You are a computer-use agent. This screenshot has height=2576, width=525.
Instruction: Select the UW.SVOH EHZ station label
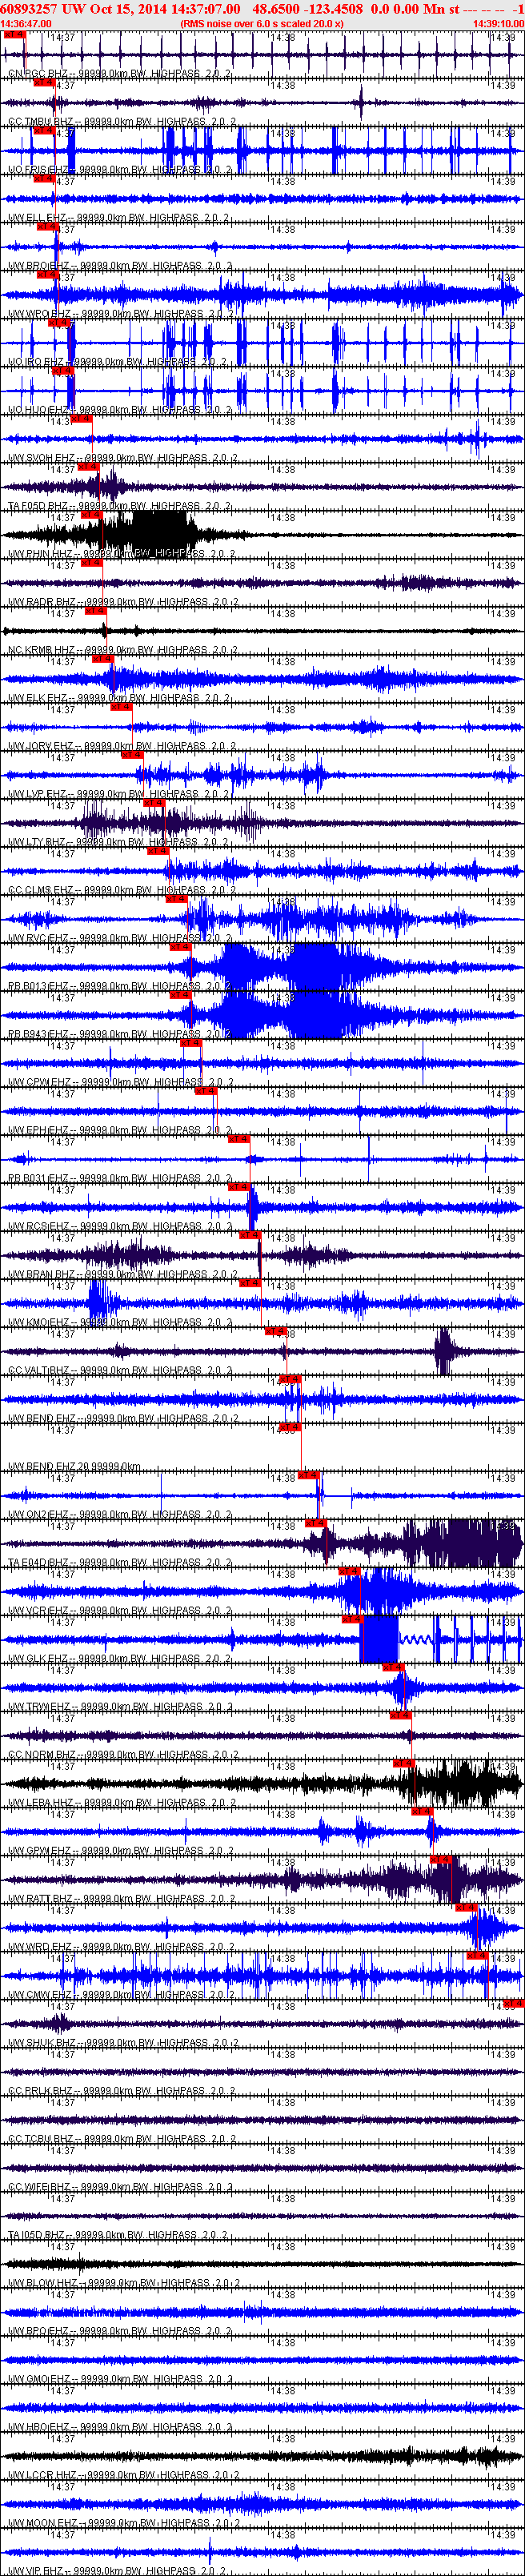pos(122,458)
